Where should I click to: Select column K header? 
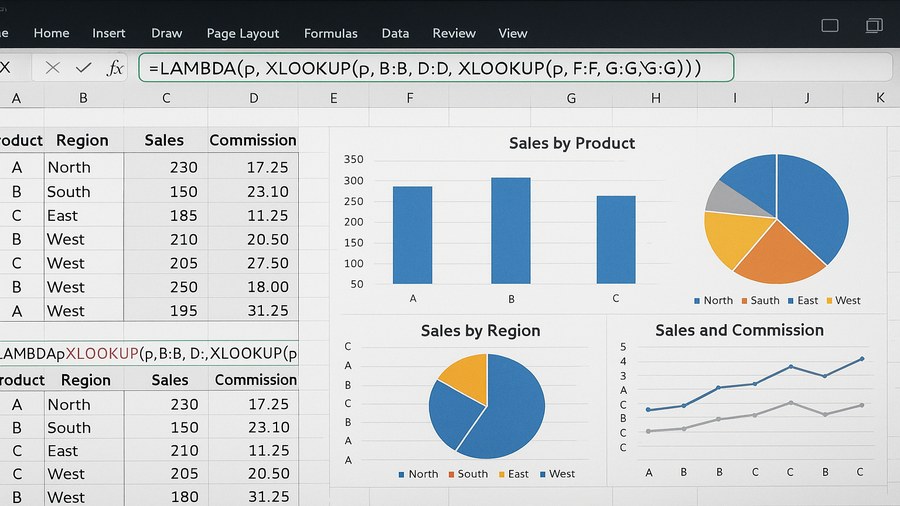click(880, 98)
